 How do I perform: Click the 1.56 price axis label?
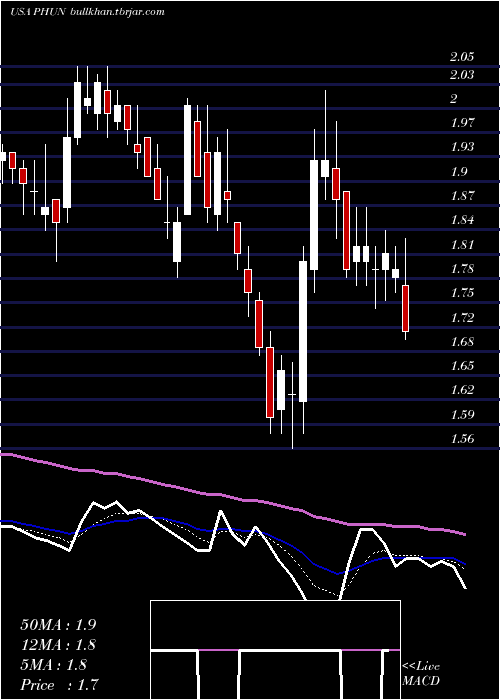pyautogui.click(x=462, y=439)
